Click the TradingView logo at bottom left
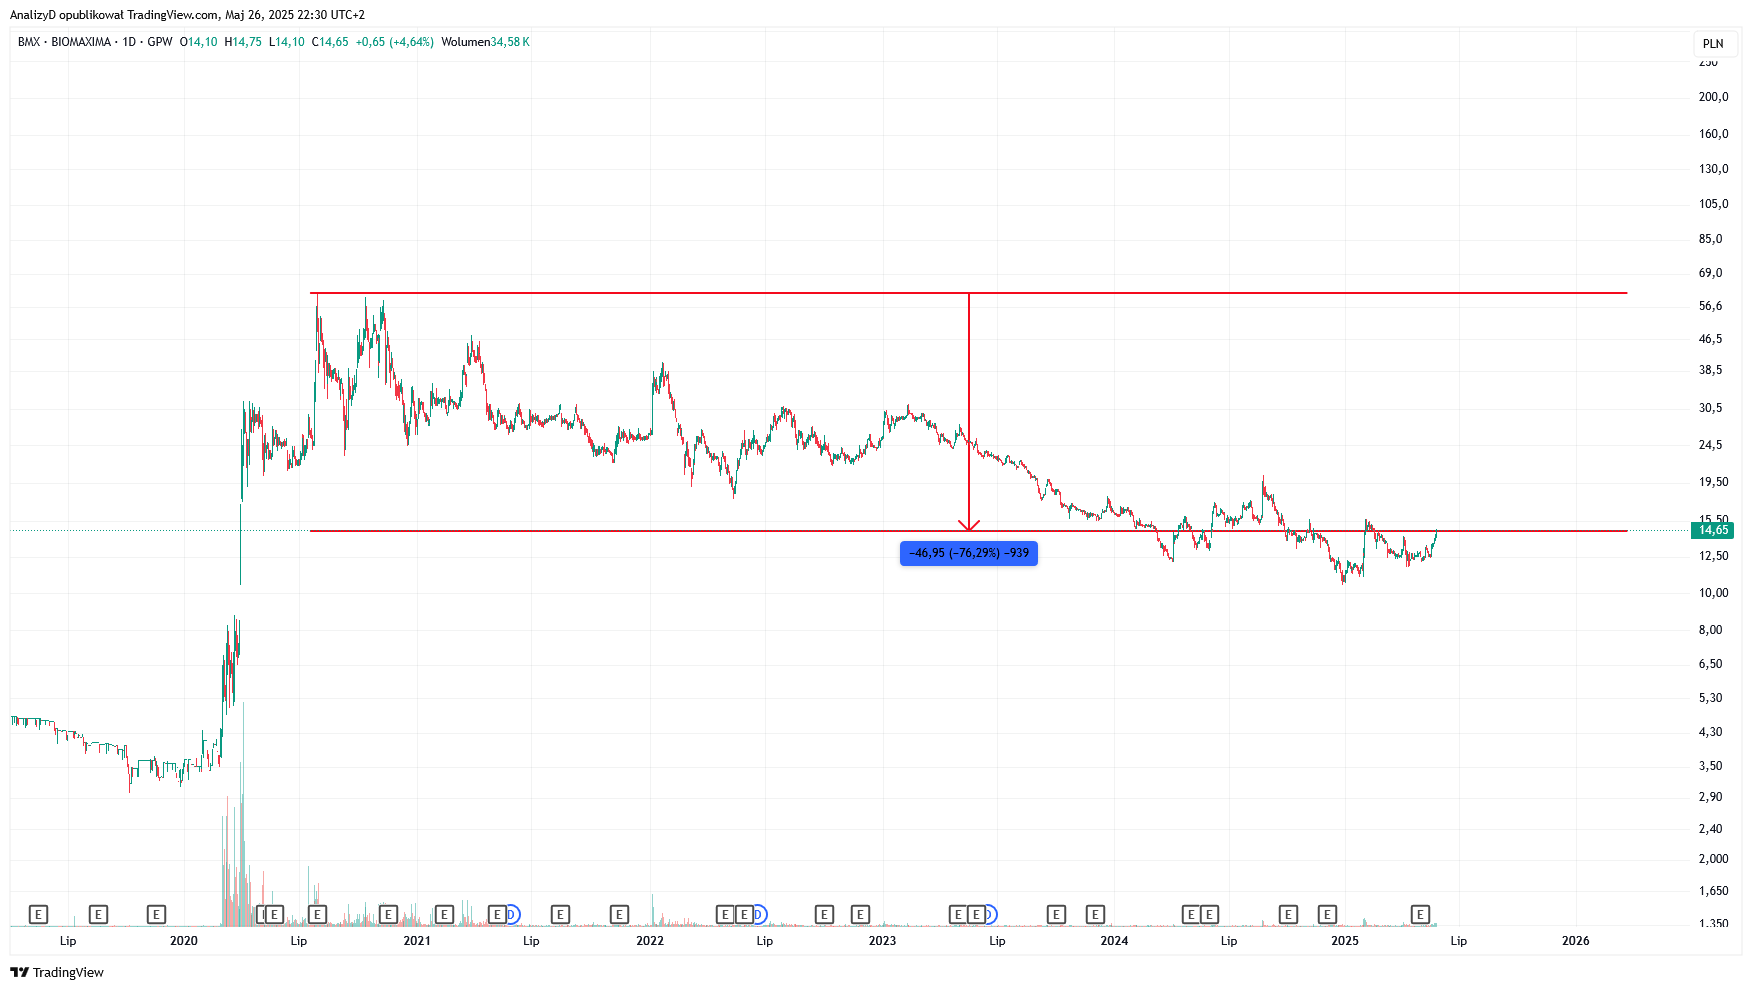The image size is (1752, 990). click(57, 972)
